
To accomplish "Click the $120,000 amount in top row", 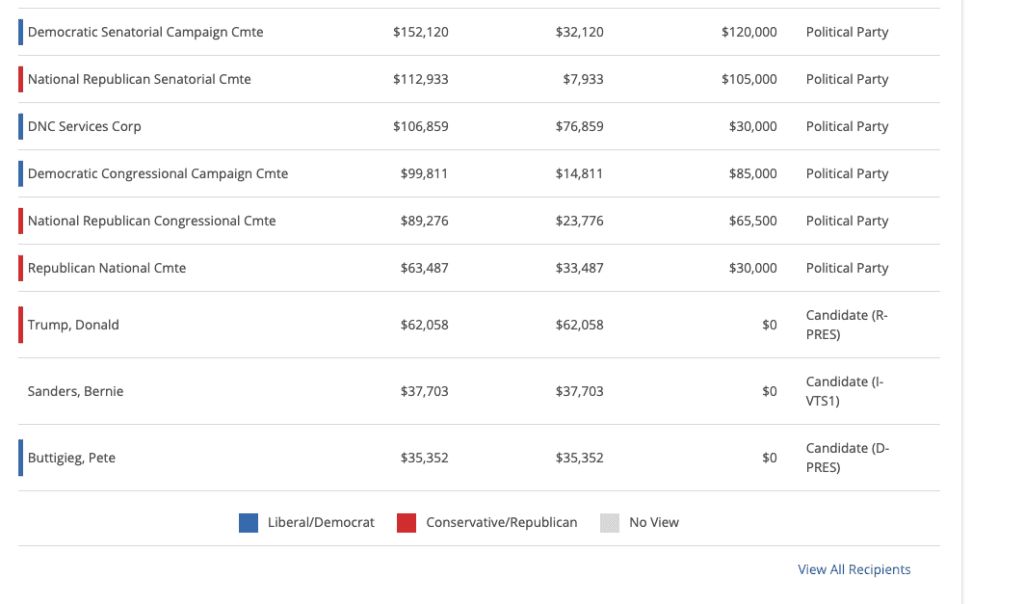I will click(x=748, y=32).
